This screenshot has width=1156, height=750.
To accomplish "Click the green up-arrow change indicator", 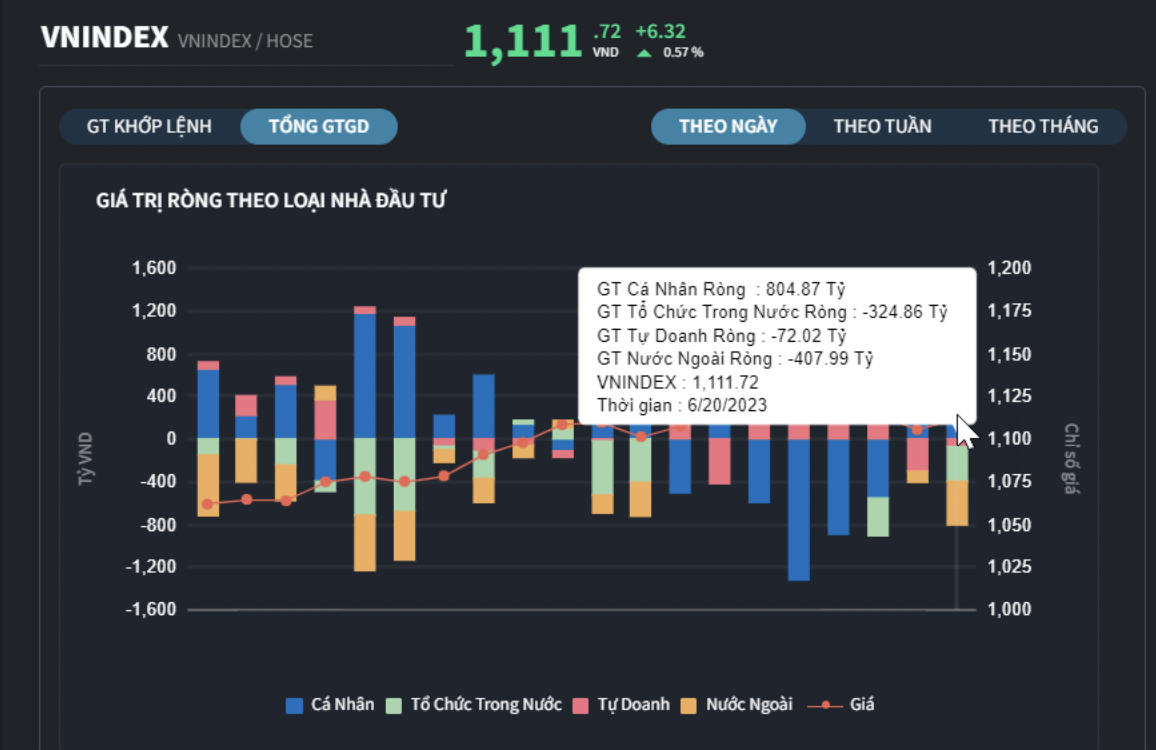I will coord(644,52).
